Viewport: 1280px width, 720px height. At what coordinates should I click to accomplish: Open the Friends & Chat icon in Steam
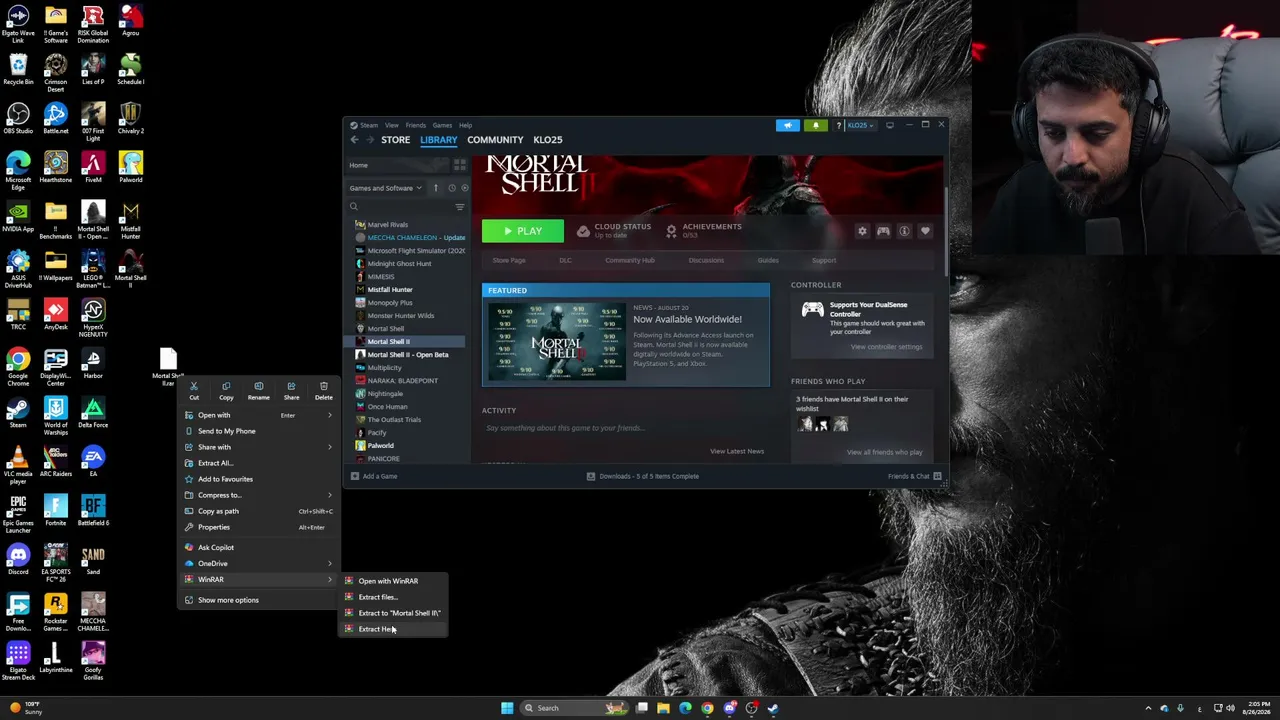[x=937, y=476]
